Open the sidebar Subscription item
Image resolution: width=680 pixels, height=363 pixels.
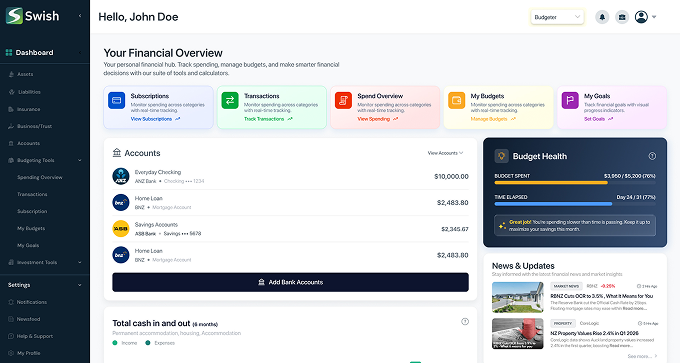[32, 211]
